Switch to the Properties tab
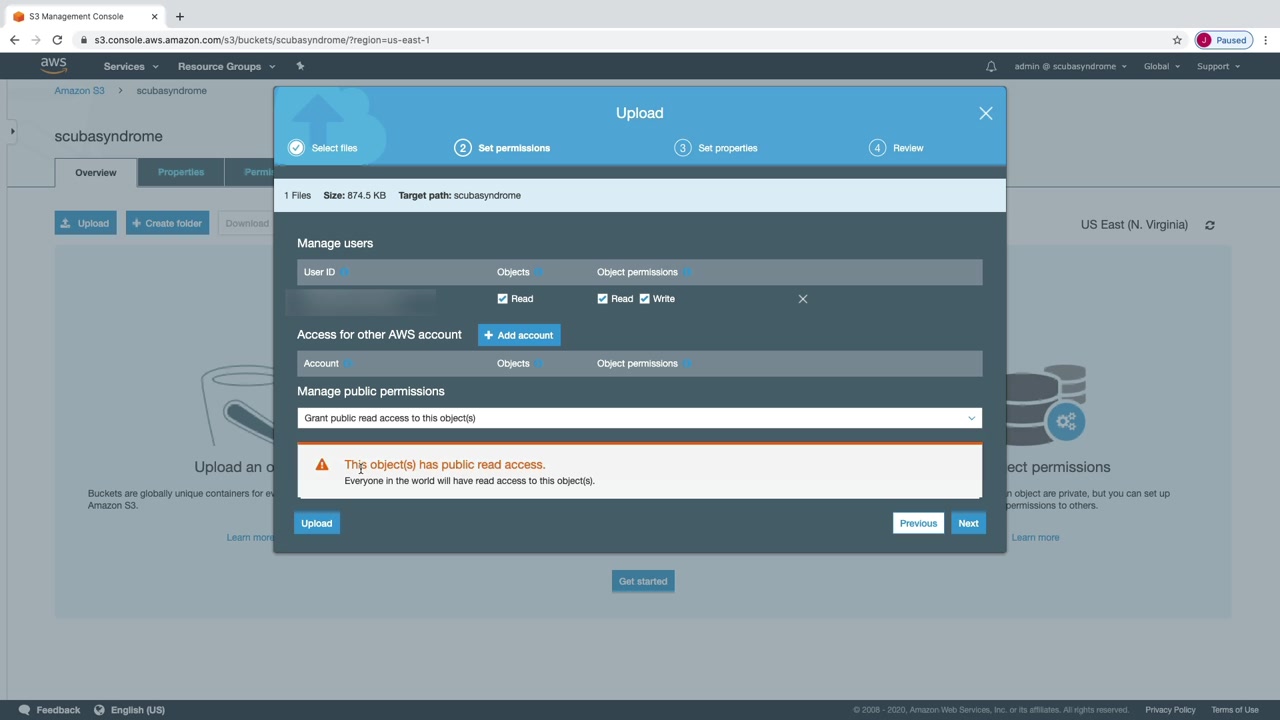Image resolution: width=1280 pixels, height=720 pixels. click(x=181, y=172)
